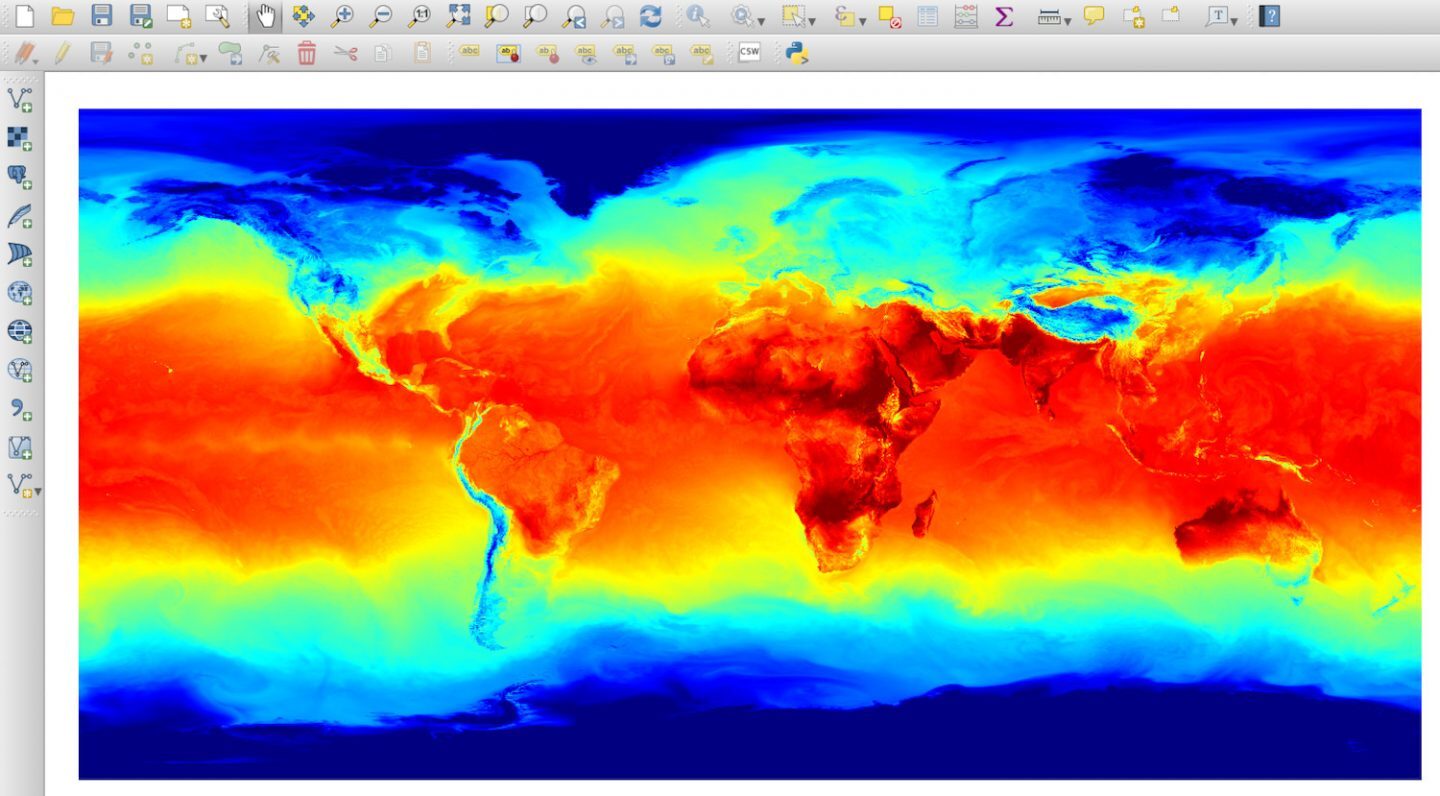Add an MSSQL spatial layer
The height and width of the screenshot is (796, 1440).
[x=20, y=254]
